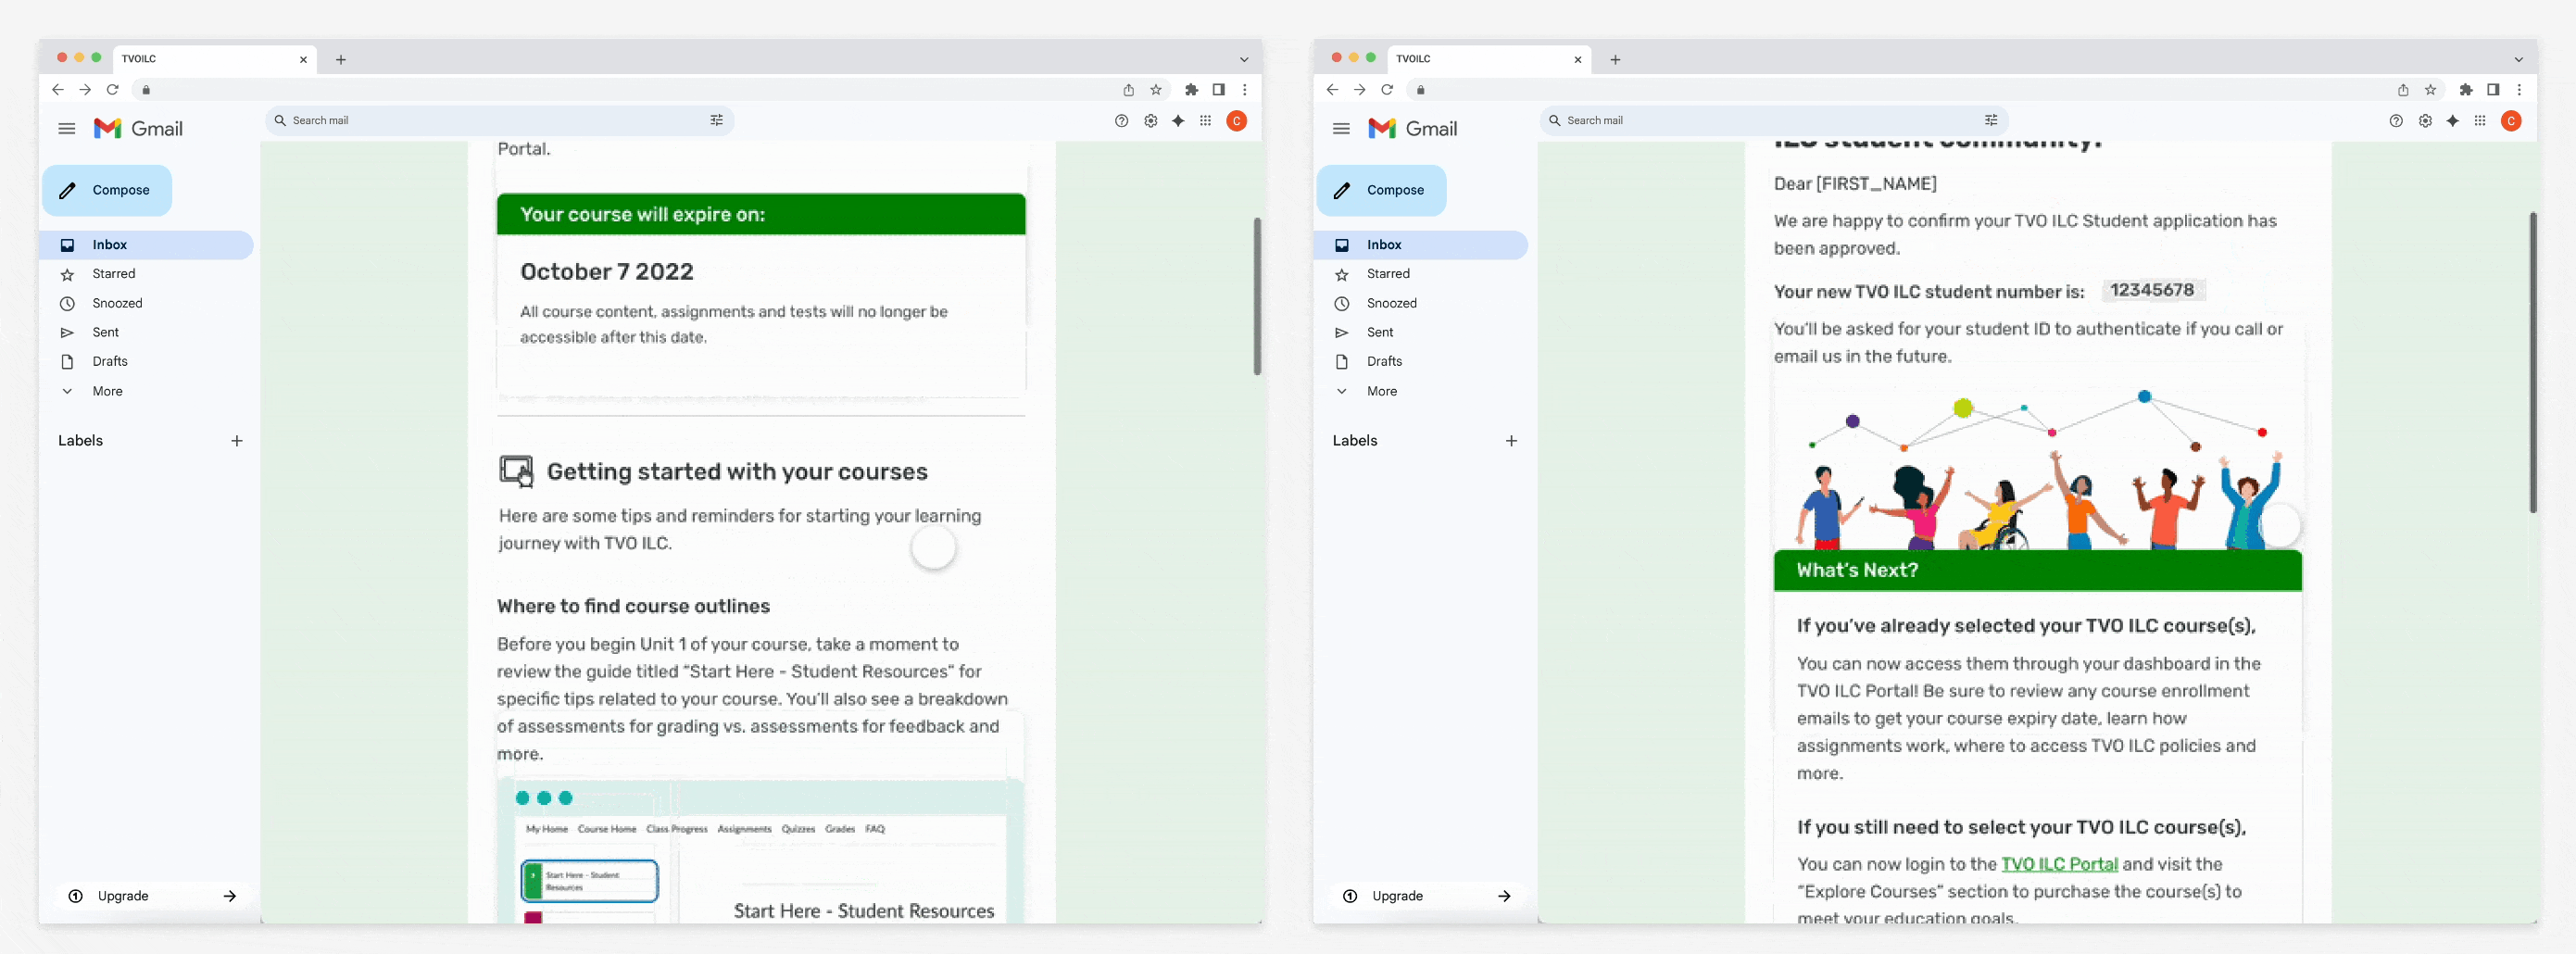The height and width of the screenshot is (954, 2576).
Task: Open search filter options in left window
Action: (716, 120)
